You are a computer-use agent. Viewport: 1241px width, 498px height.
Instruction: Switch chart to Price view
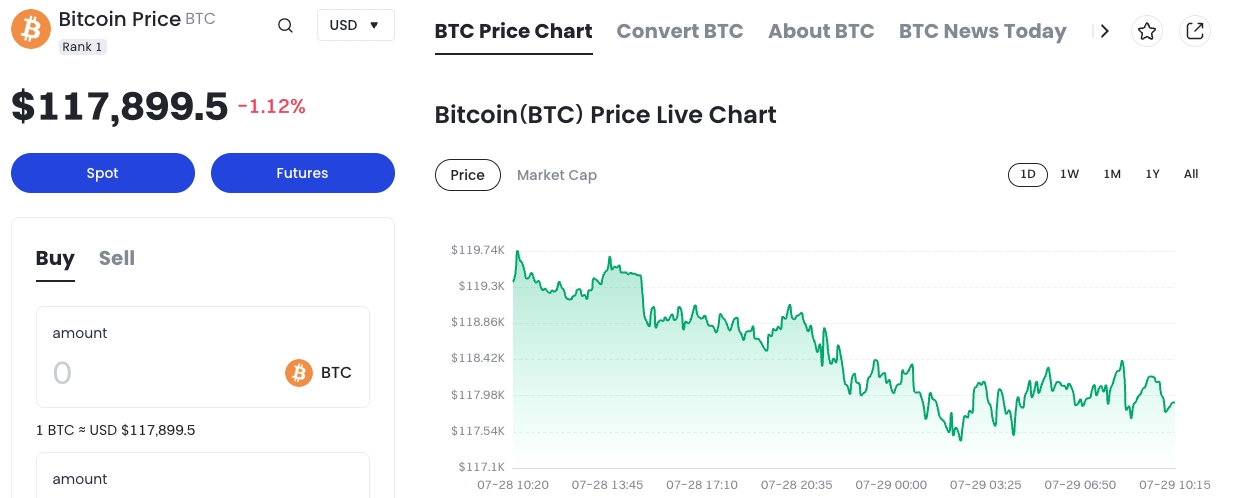coord(467,175)
